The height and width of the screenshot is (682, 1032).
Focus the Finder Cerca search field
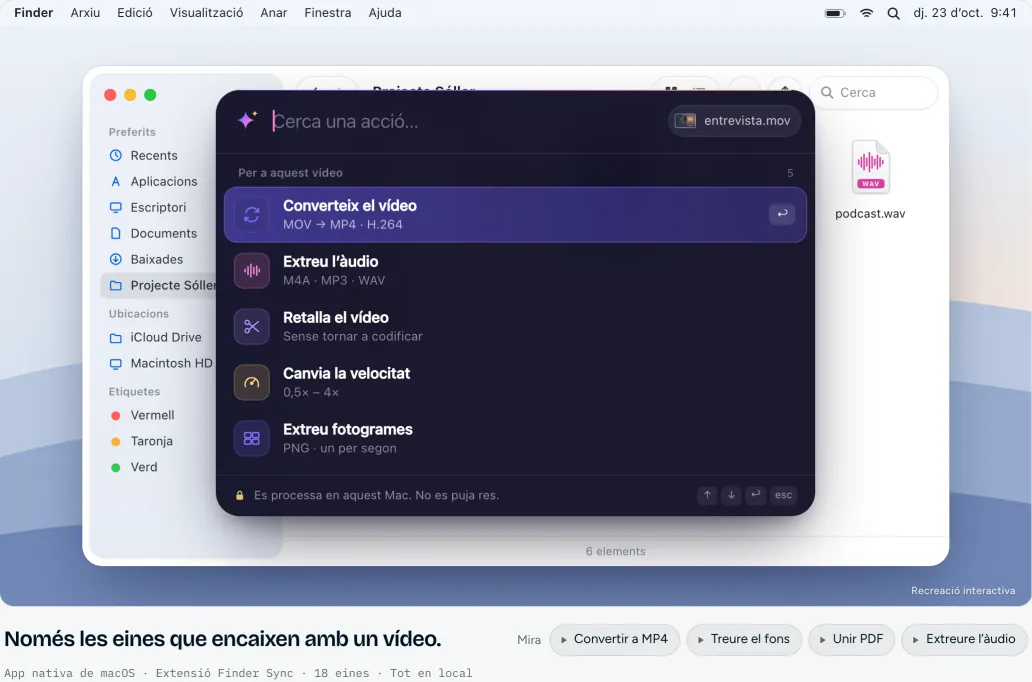tap(873, 93)
